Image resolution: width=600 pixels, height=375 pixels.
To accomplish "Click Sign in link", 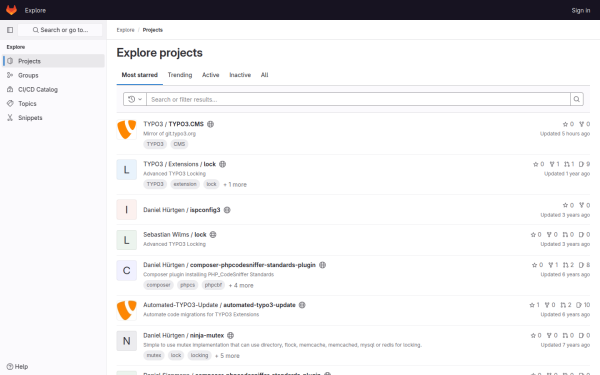I will (580, 10).
